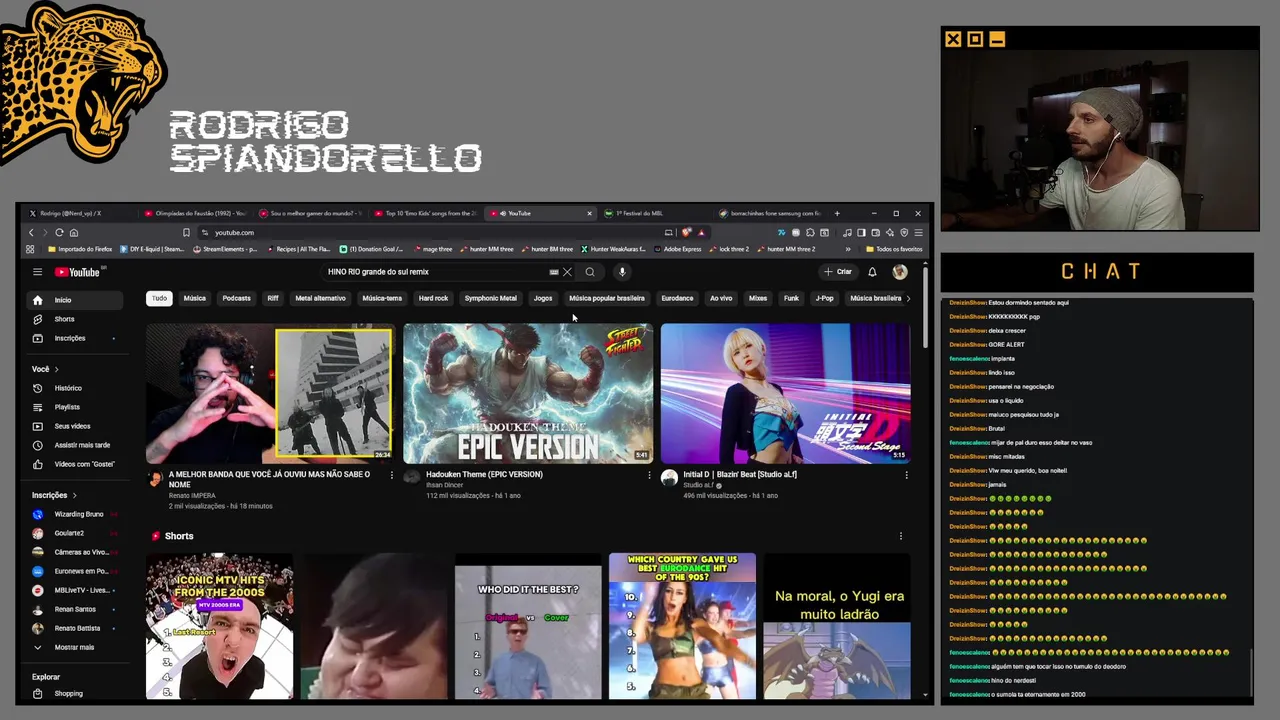
Task: Select the Symphonic Metal chip
Action: (490, 298)
